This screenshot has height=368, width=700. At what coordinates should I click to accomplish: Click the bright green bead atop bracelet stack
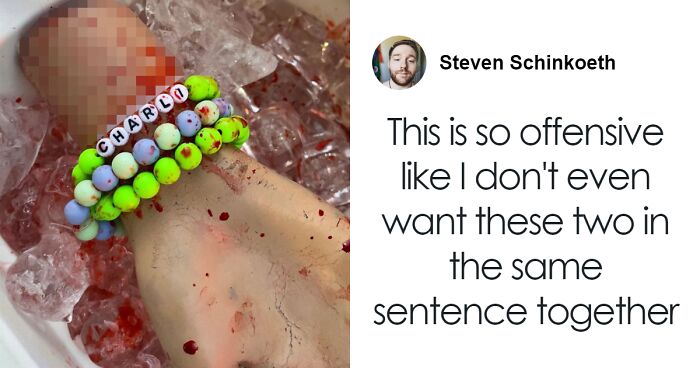click(201, 88)
